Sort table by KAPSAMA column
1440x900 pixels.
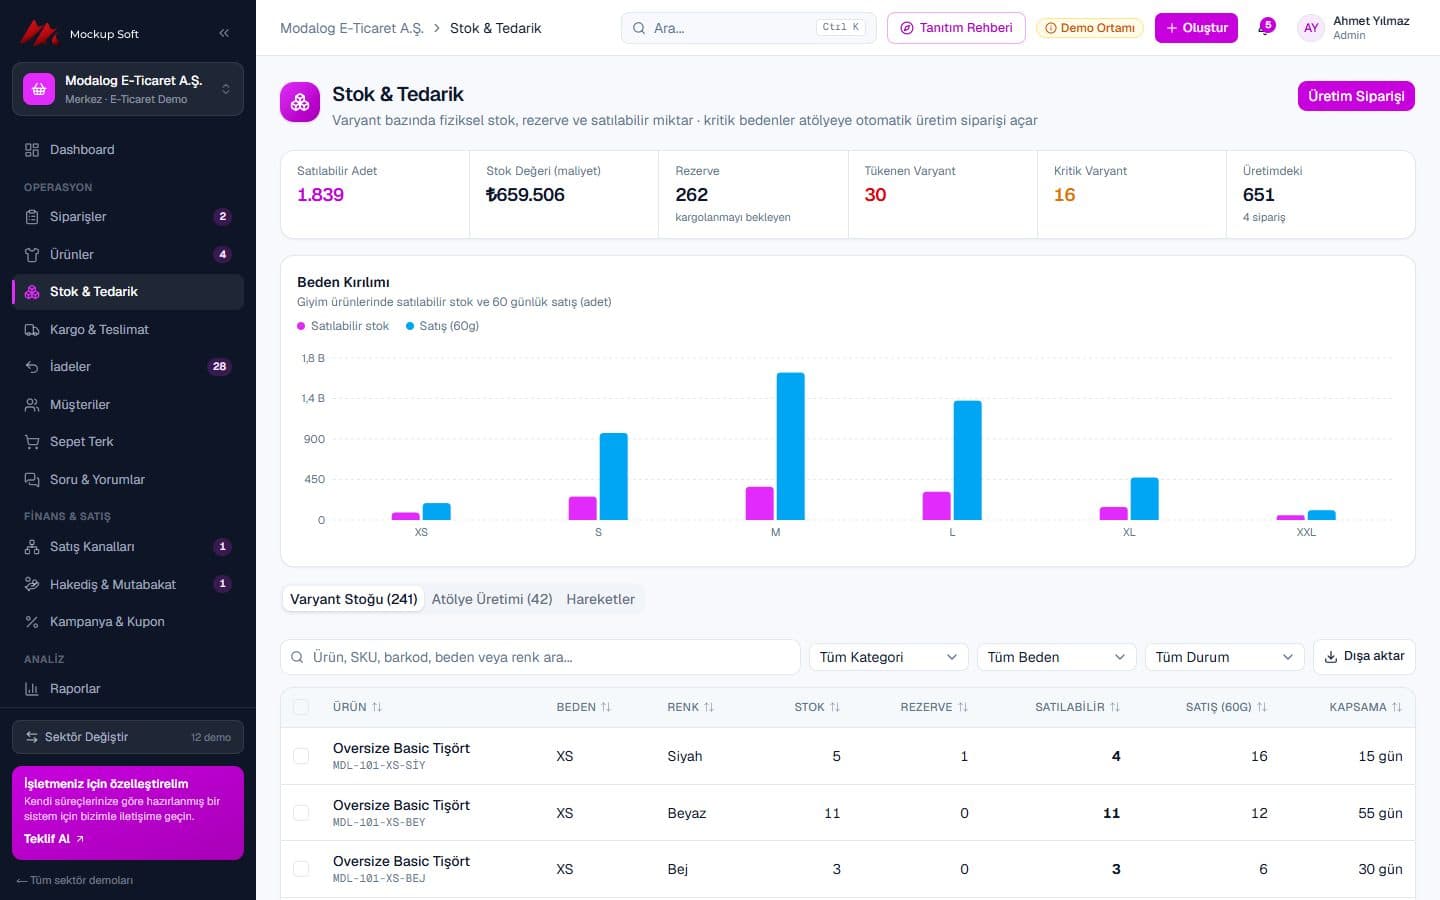tap(1365, 707)
